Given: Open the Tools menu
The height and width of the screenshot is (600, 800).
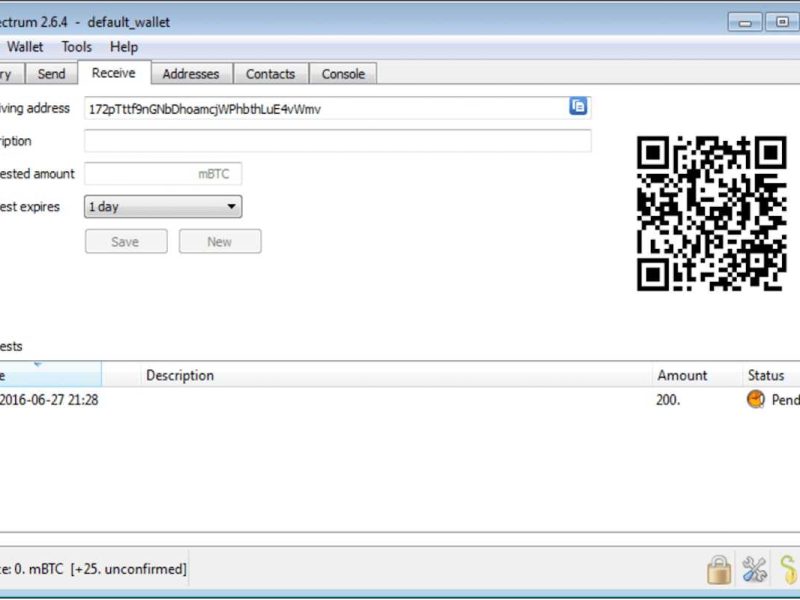Looking at the screenshot, I should pos(77,47).
